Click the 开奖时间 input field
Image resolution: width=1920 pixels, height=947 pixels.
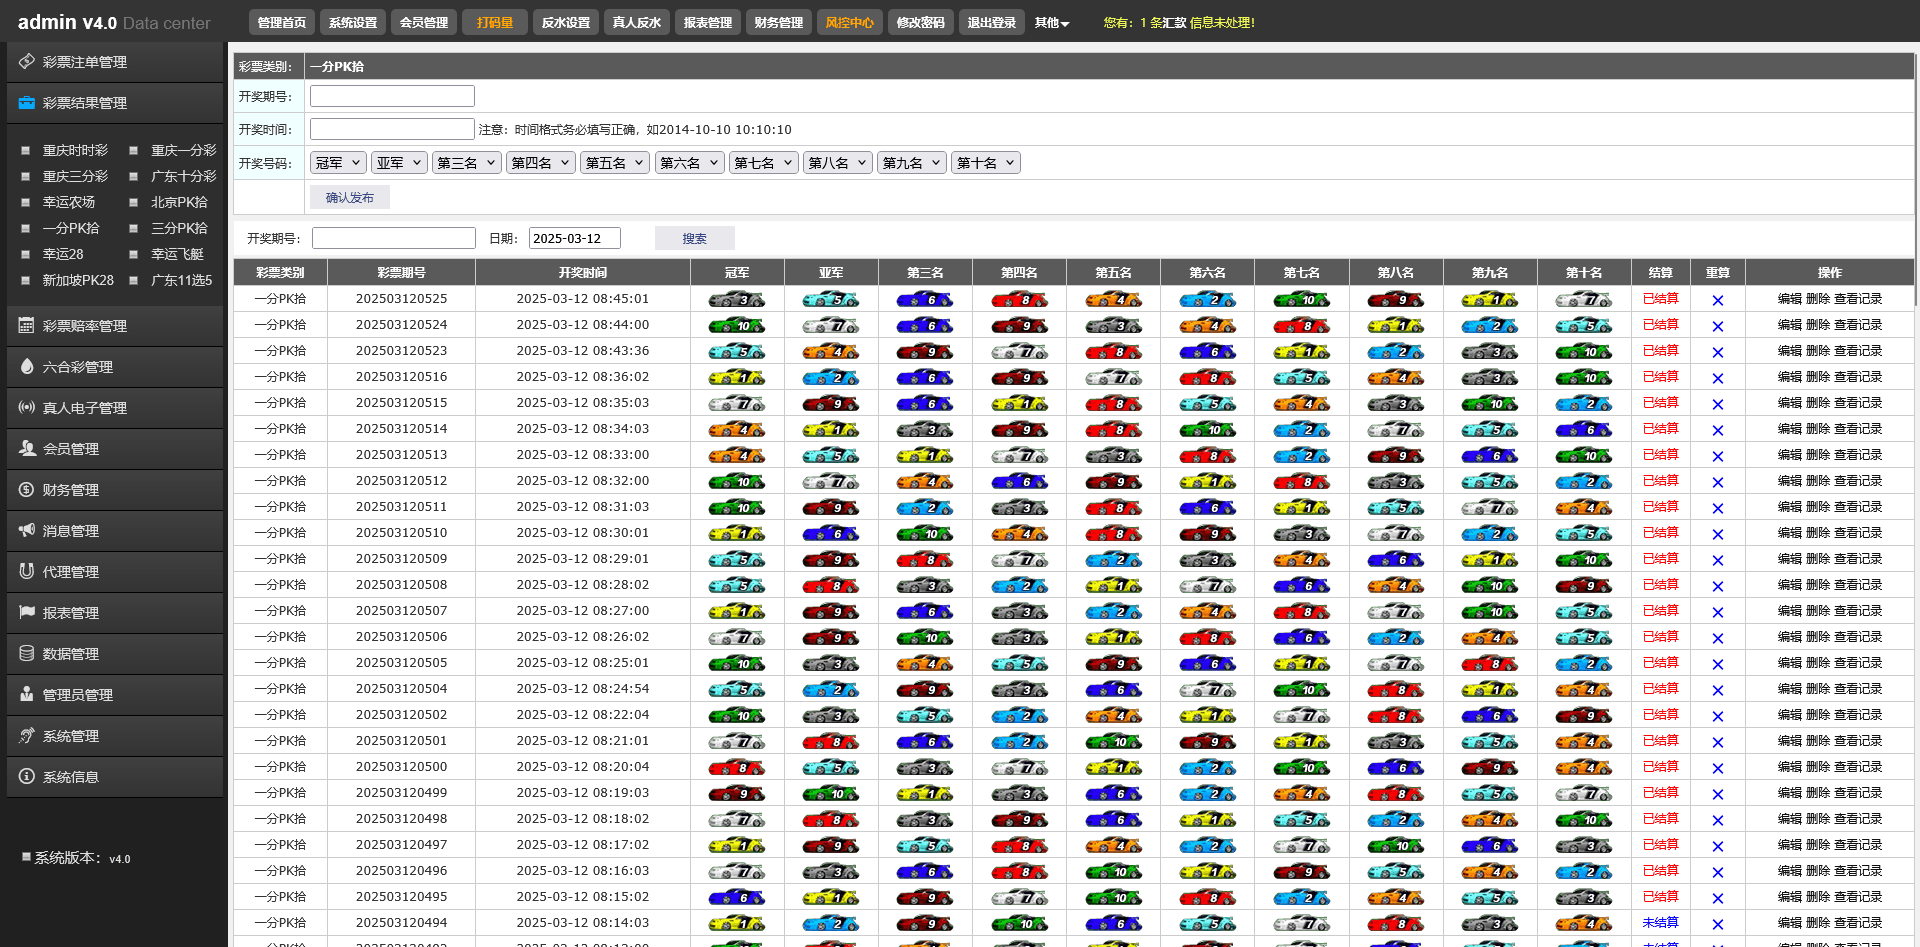coord(392,129)
